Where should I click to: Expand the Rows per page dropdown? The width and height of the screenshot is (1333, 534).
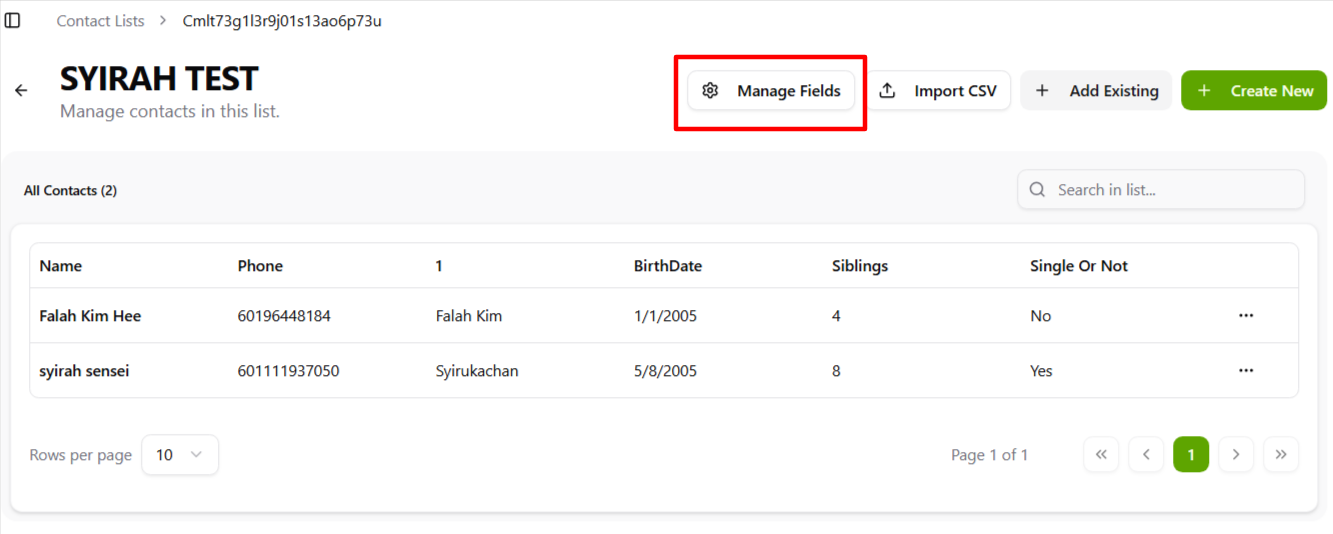click(180, 455)
